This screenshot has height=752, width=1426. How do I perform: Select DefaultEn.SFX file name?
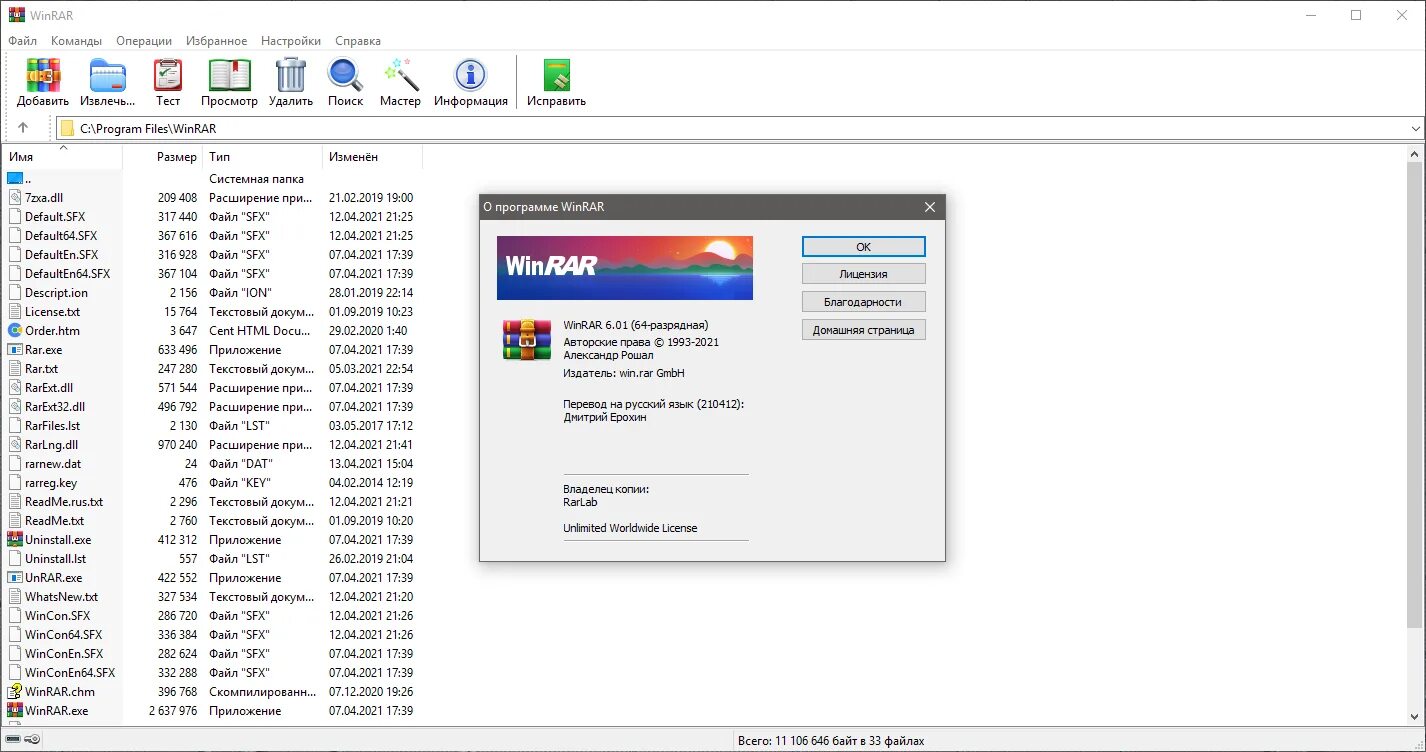pyautogui.click(x=62, y=255)
